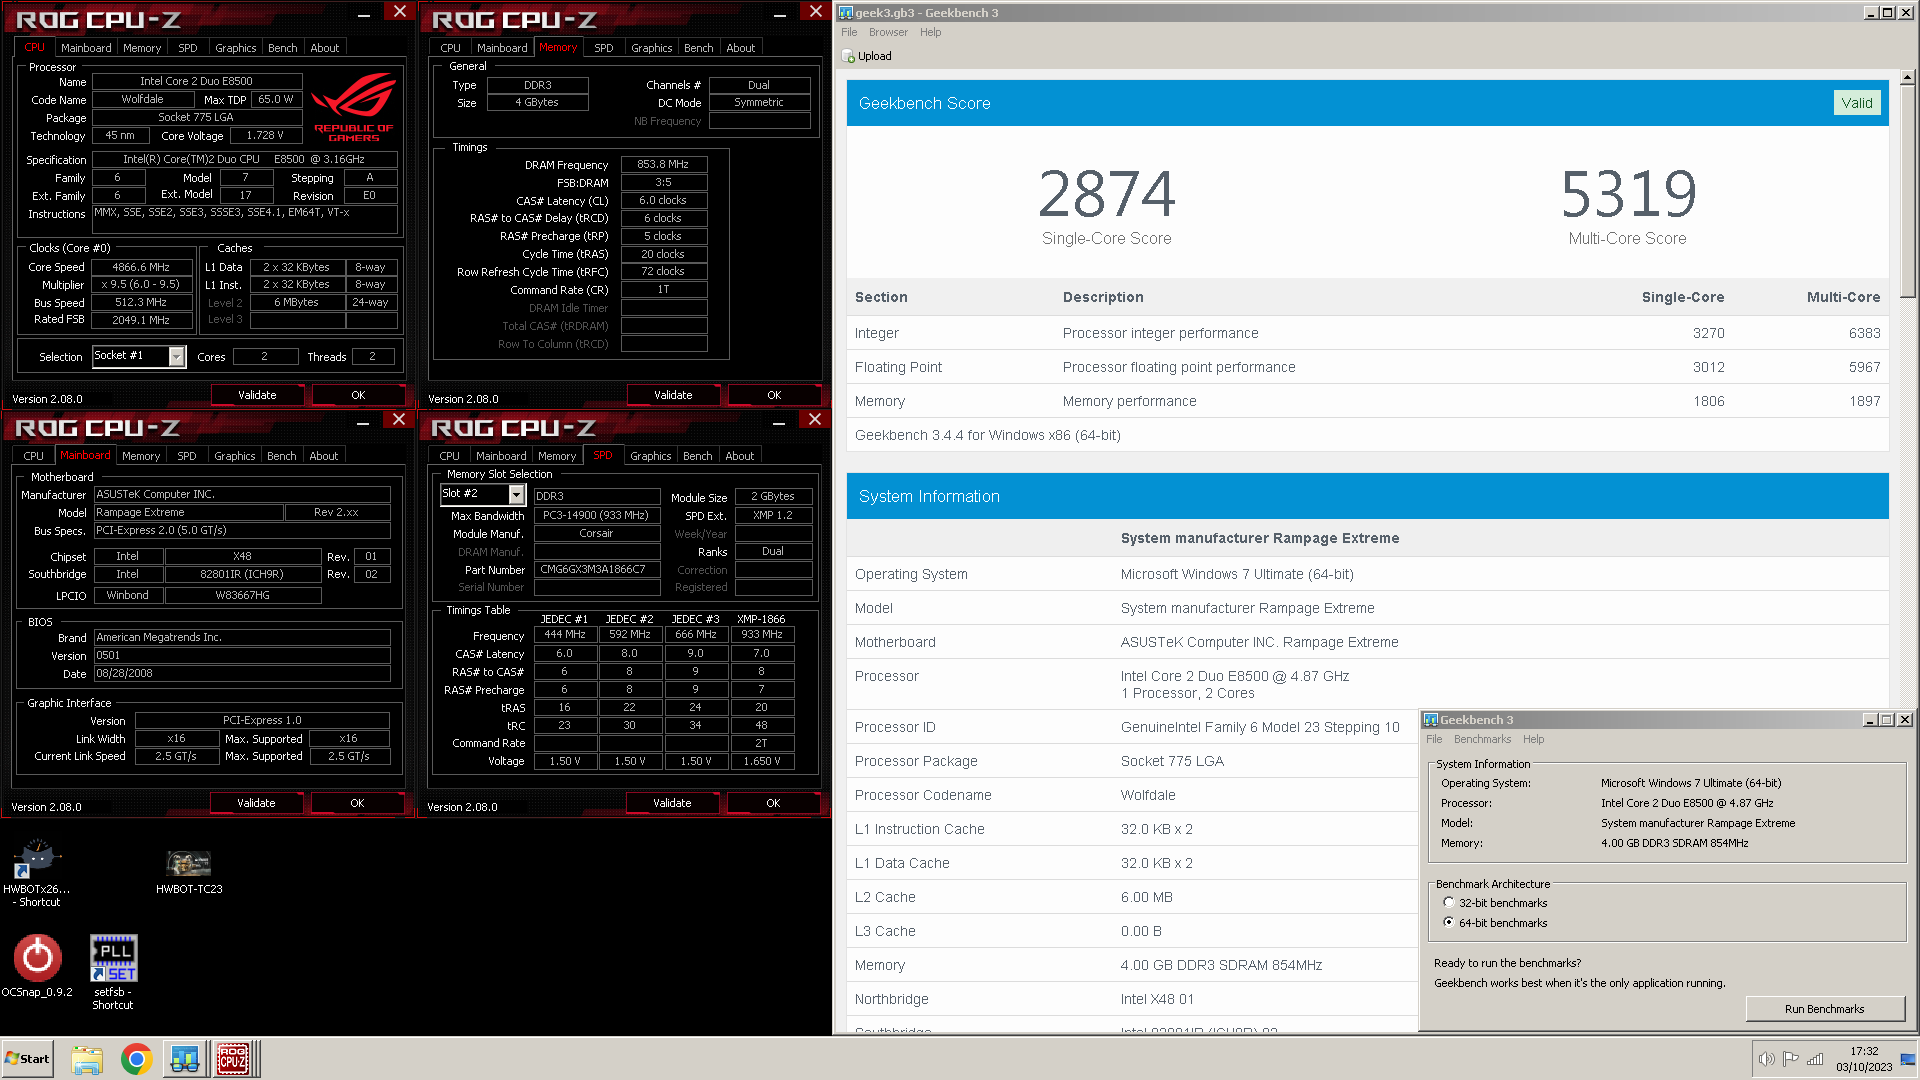The image size is (1920, 1080).
Task: Open Graphics tab in CPU-Z Memory window
Action: 652,48
